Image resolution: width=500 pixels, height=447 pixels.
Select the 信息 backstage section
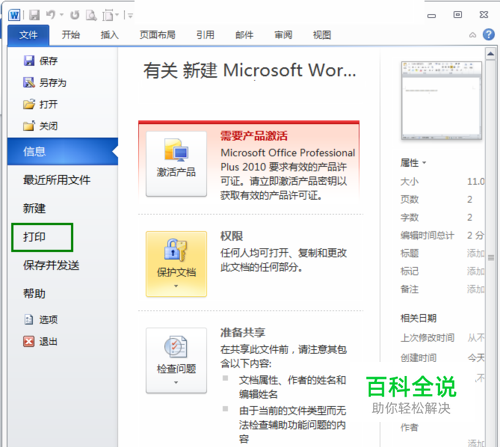(63, 151)
